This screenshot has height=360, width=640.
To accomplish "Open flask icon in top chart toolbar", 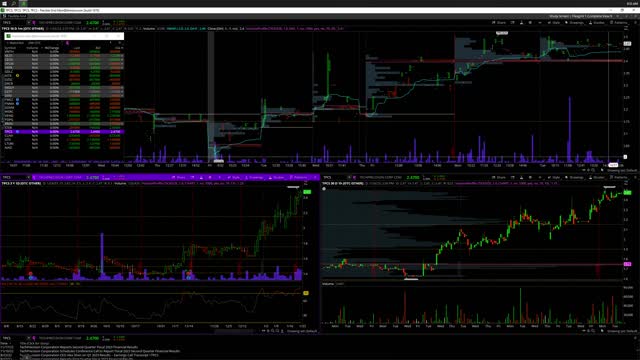I will tap(521, 22).
